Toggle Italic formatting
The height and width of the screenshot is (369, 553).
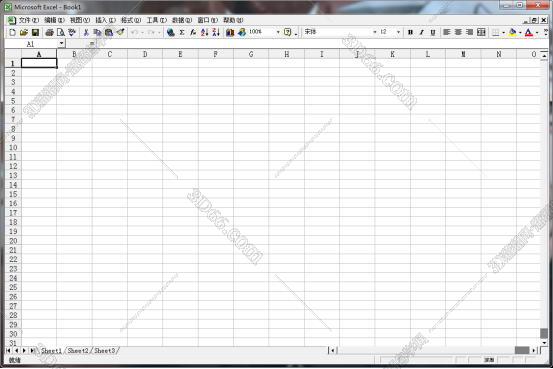coord(421,32)
